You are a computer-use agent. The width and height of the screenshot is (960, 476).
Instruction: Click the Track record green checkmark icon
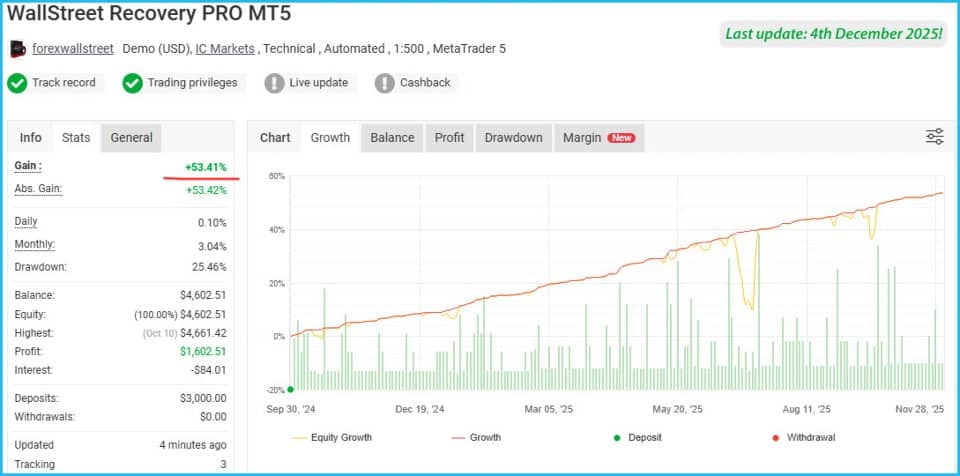coord(17,83)
